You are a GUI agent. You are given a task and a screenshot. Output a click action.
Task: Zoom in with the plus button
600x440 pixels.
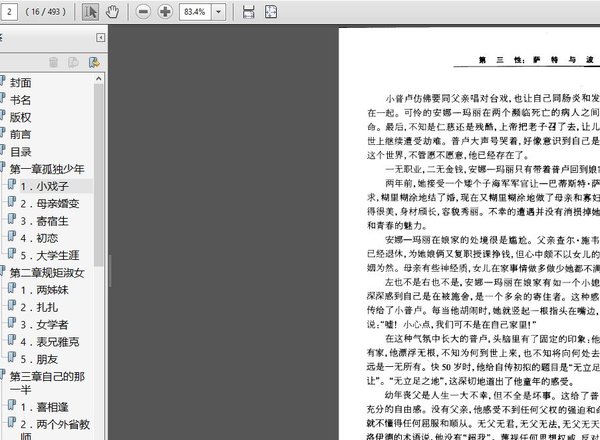pyautogui.click(x=165, y=12)
